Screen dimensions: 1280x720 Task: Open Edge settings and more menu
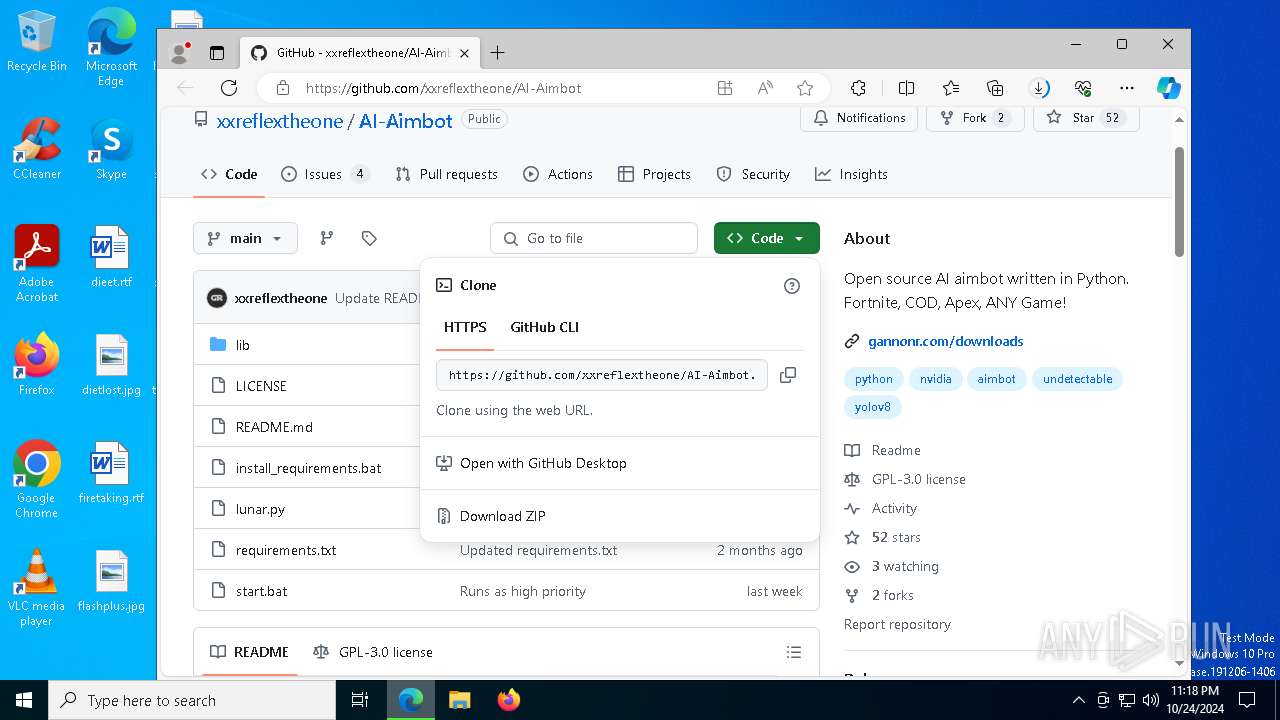coord(1127,88)
